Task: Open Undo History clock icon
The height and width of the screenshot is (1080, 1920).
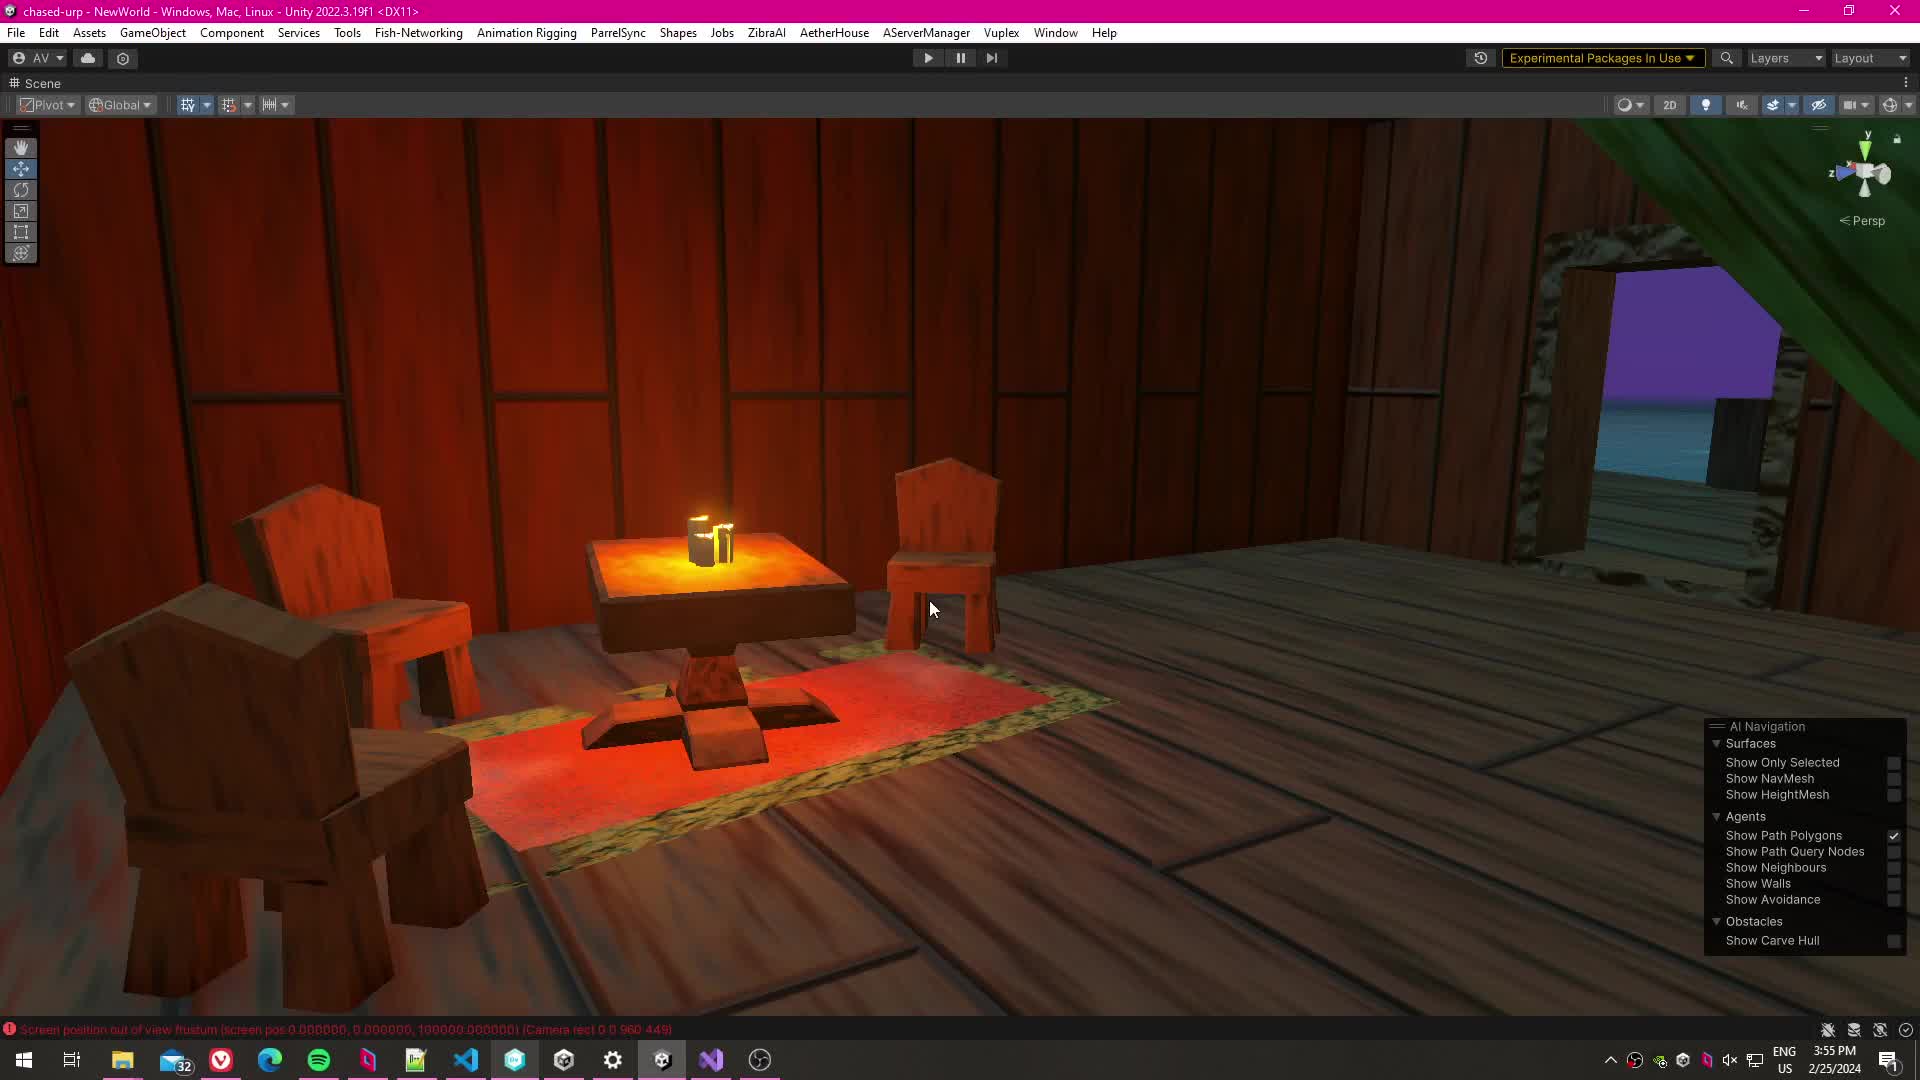Action: [x=1481, y=58]
